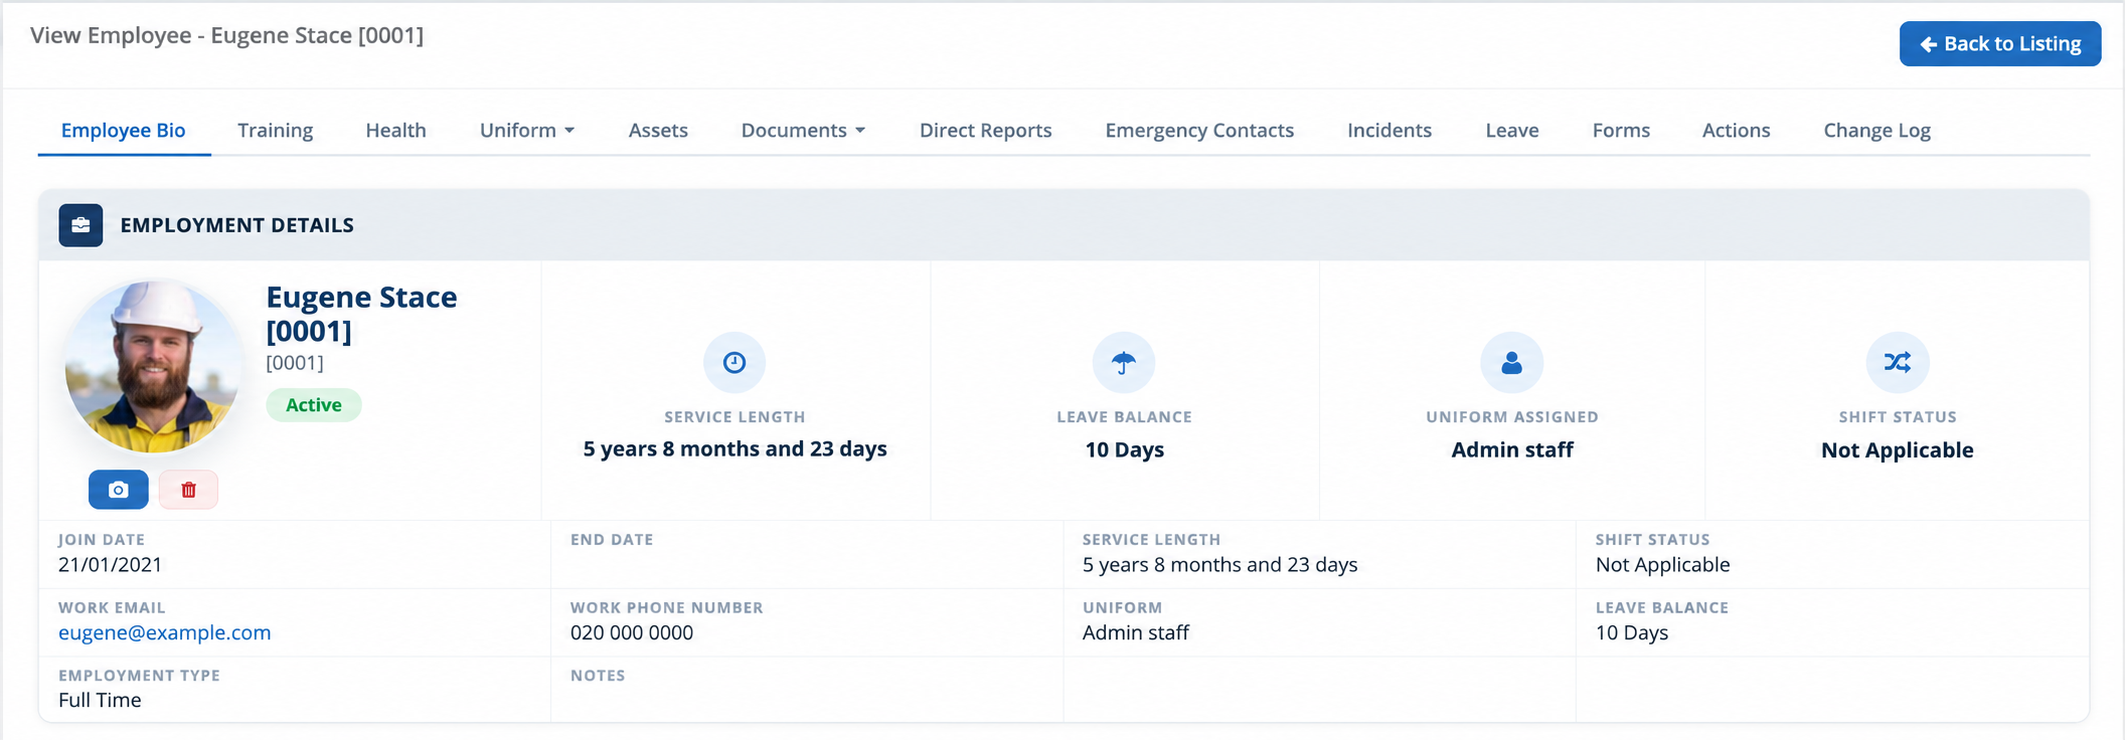
Task: Click Eugene Stace's profile photo
Action: tap(153, 366)
